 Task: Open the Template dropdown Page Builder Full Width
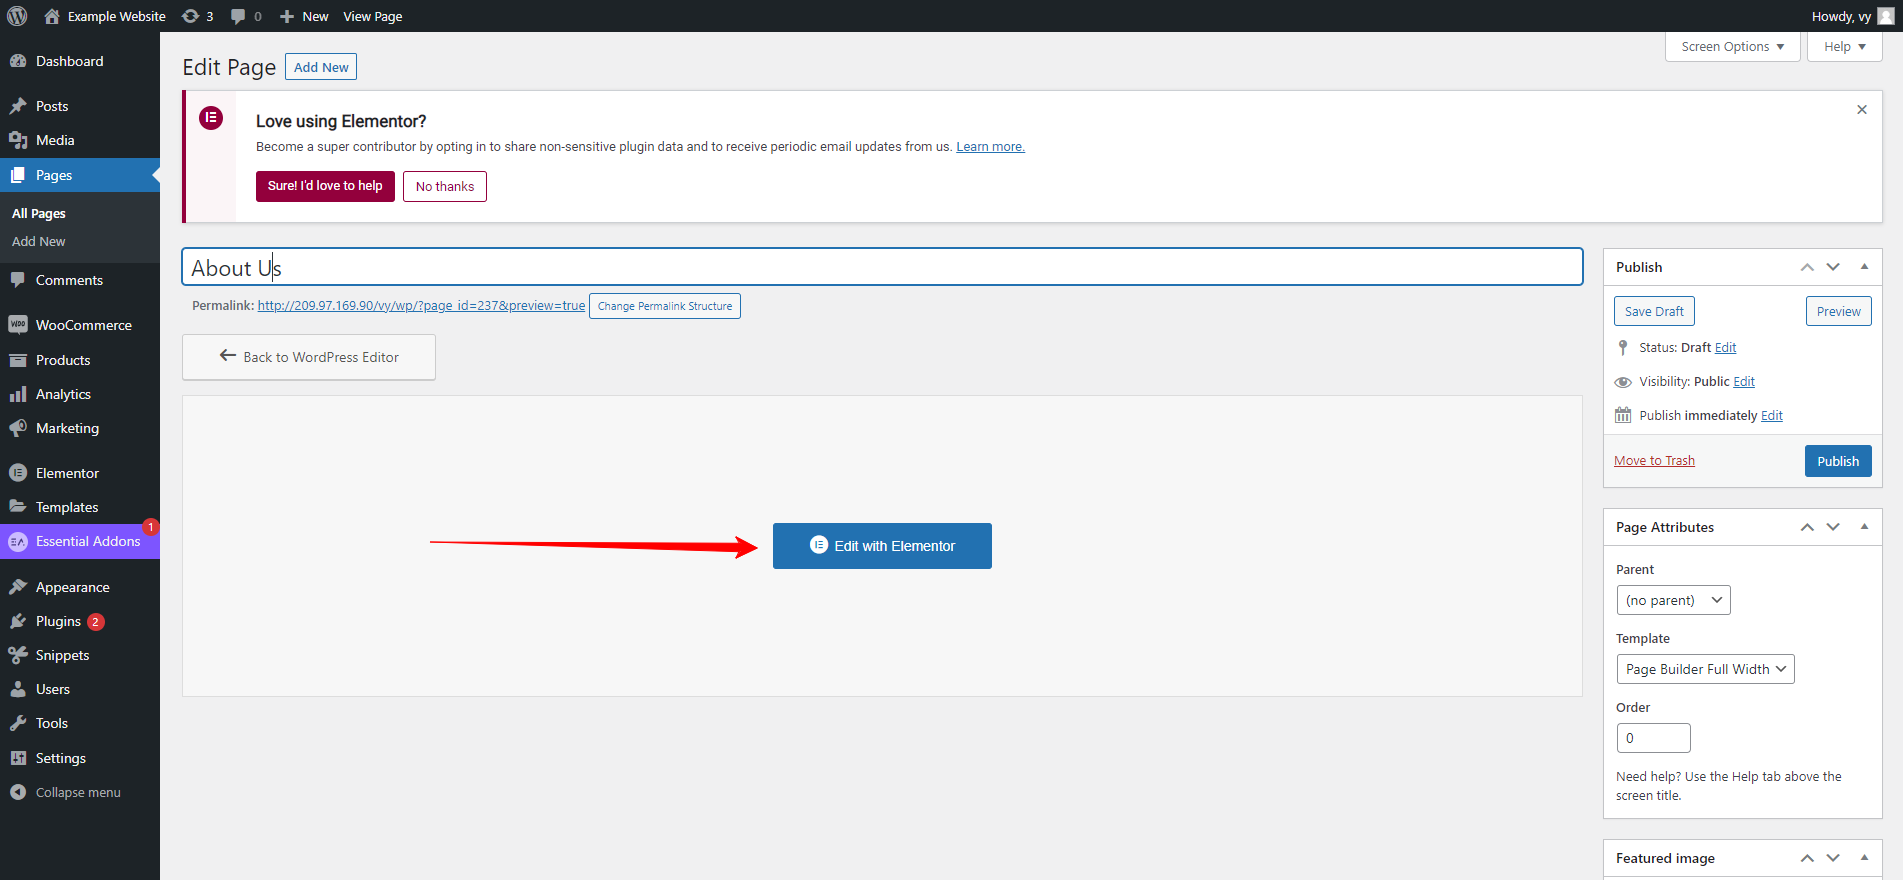click(1705, 669)
